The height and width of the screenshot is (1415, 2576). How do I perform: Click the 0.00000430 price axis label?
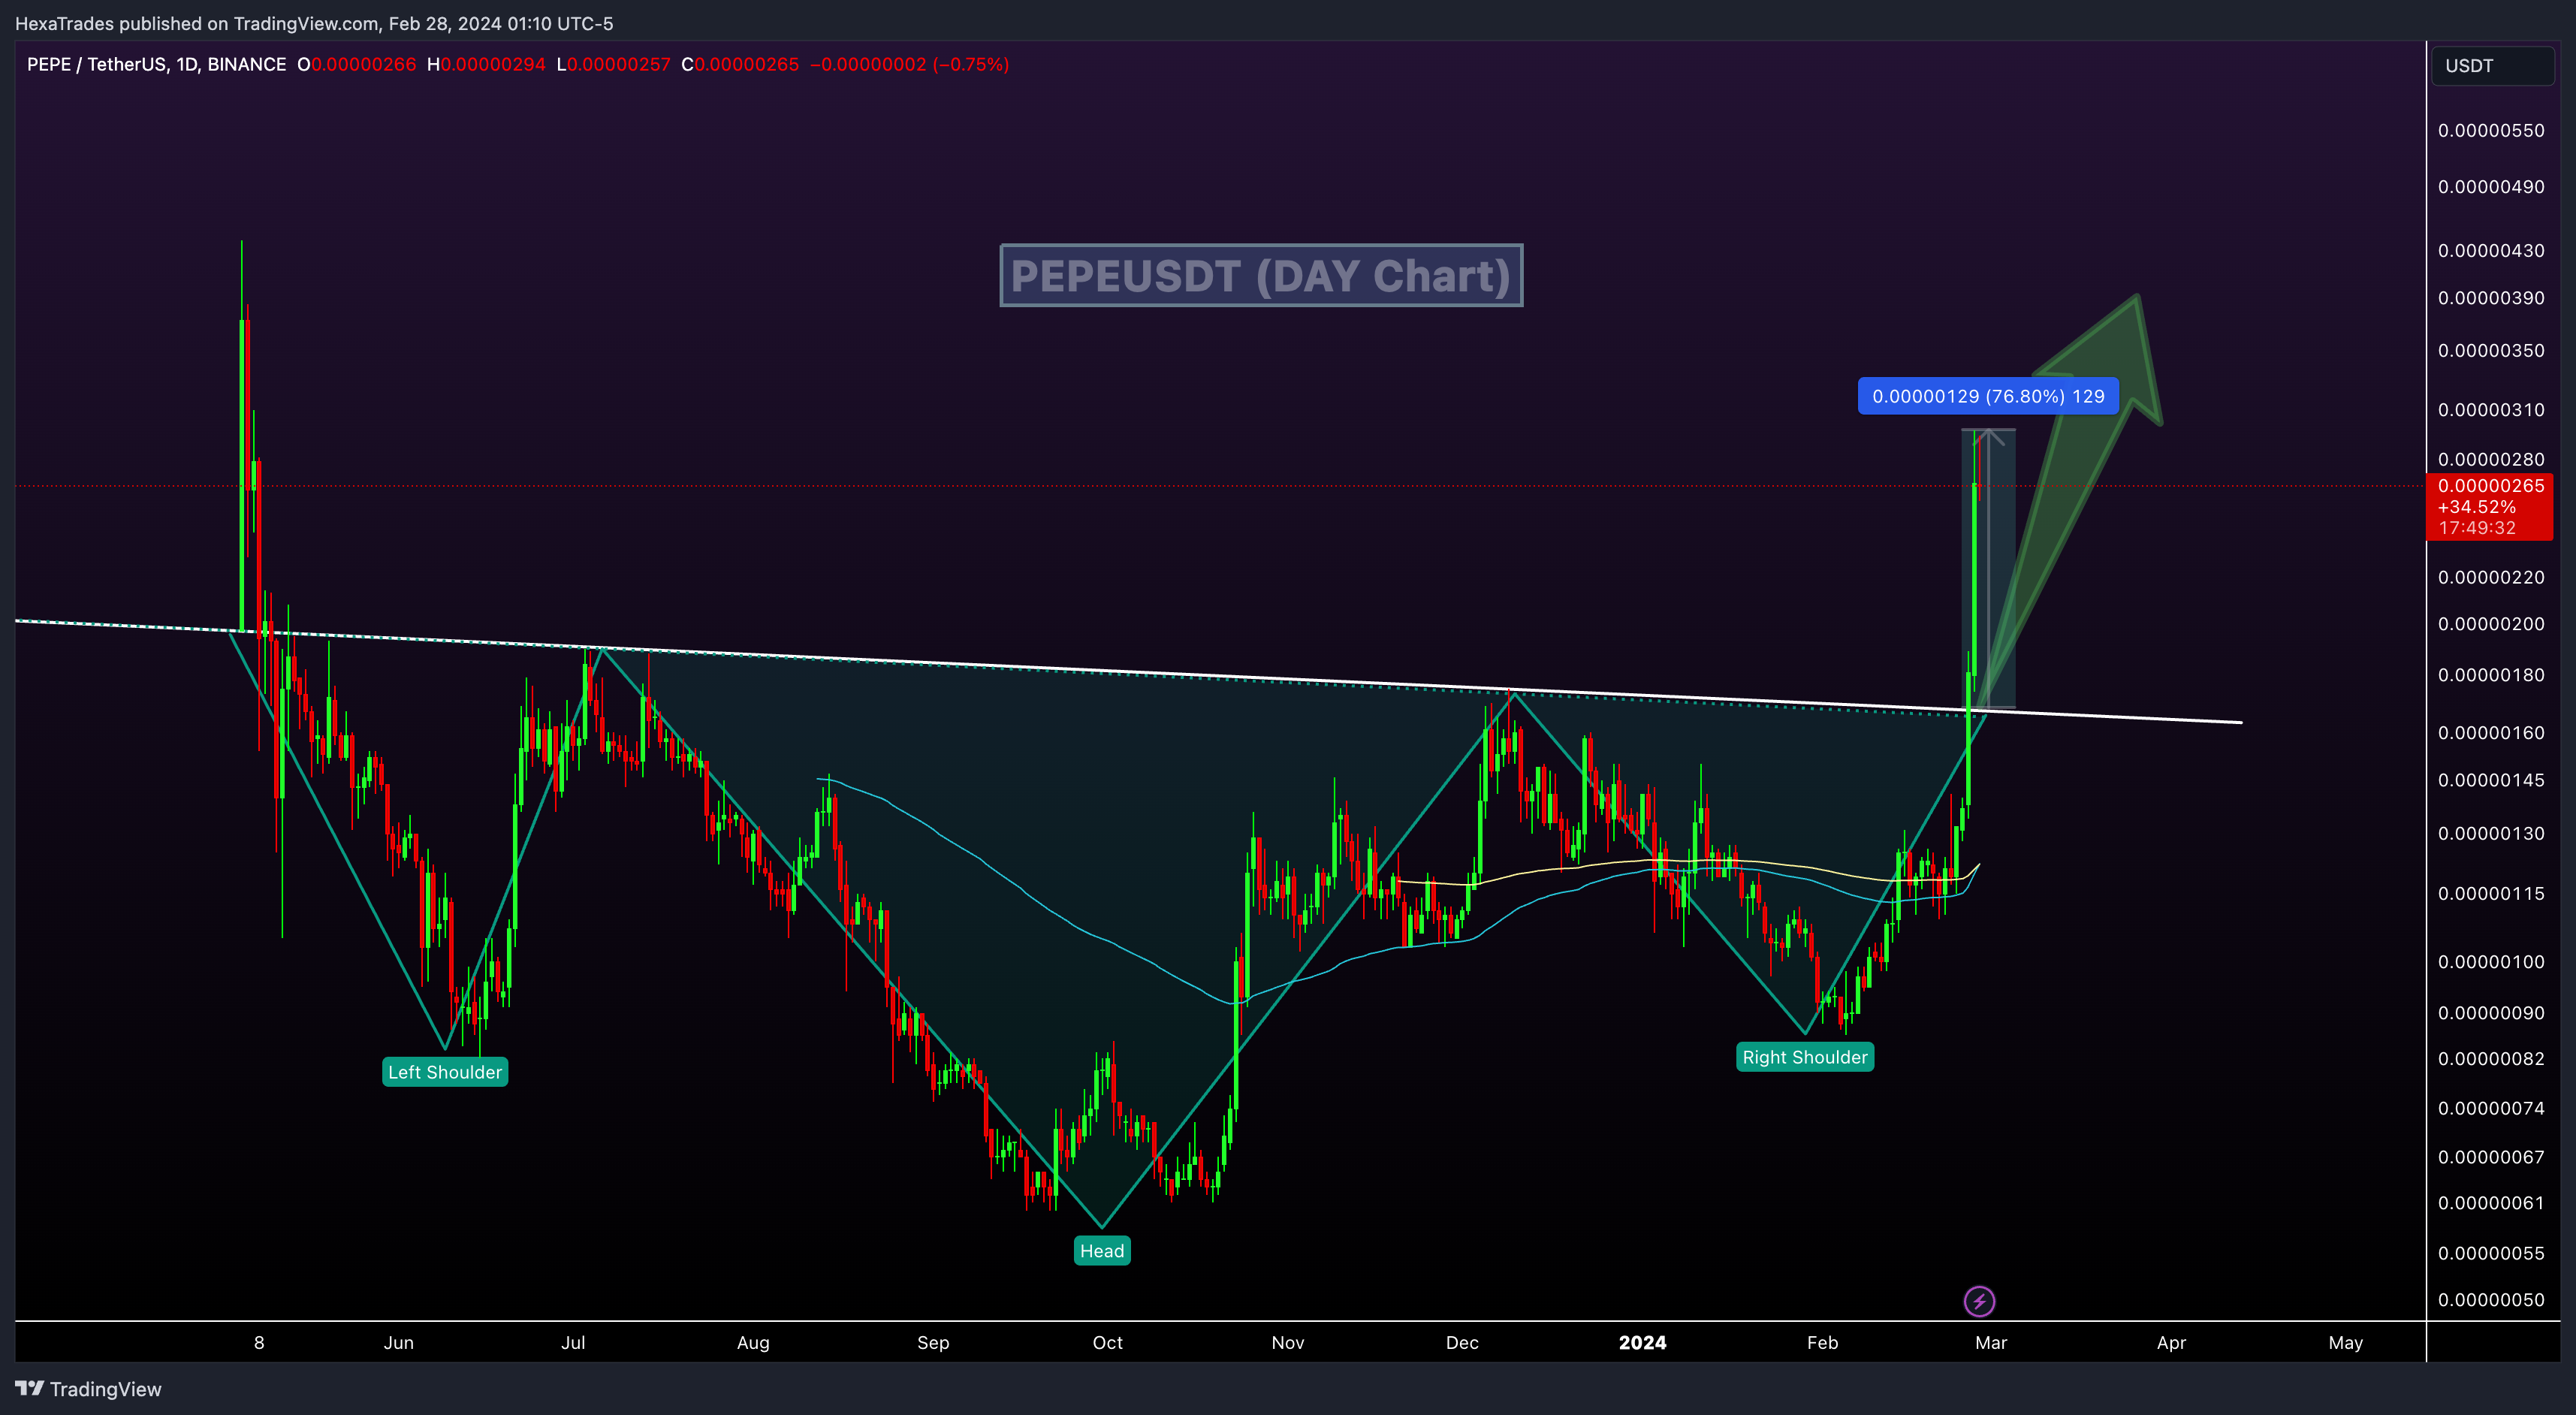(2491, 251)
